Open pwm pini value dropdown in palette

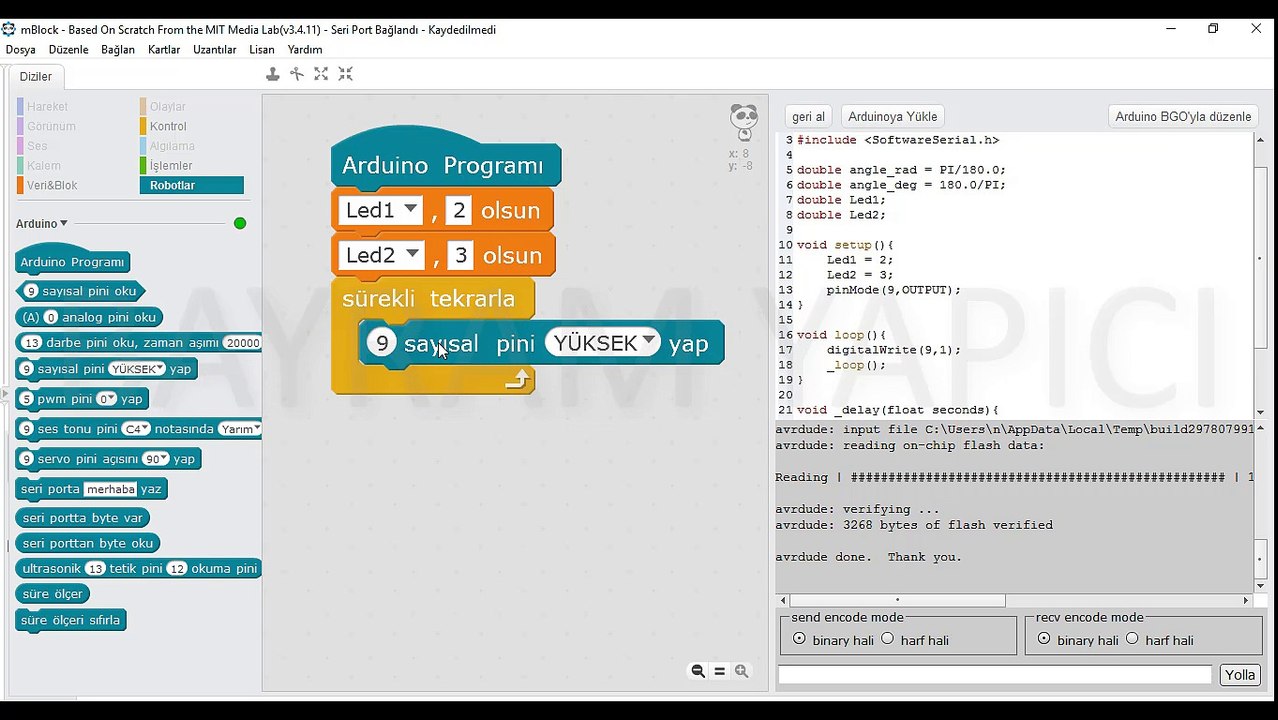[112, 398]
